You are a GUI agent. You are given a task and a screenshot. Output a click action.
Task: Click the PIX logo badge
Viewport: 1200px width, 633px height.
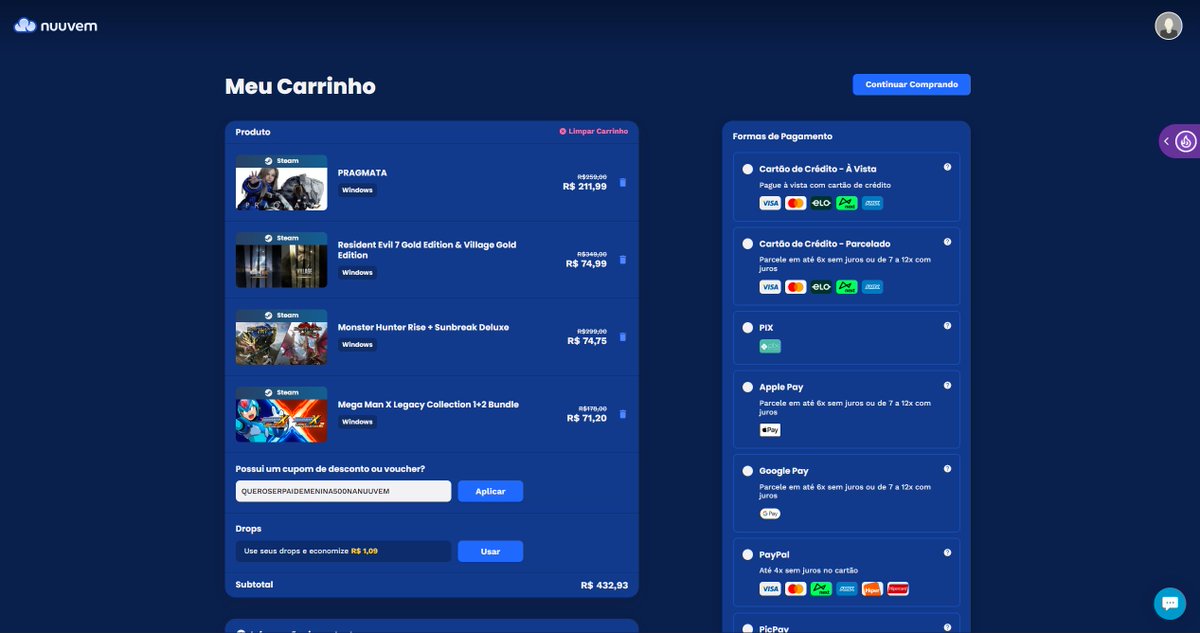[770, 346]
